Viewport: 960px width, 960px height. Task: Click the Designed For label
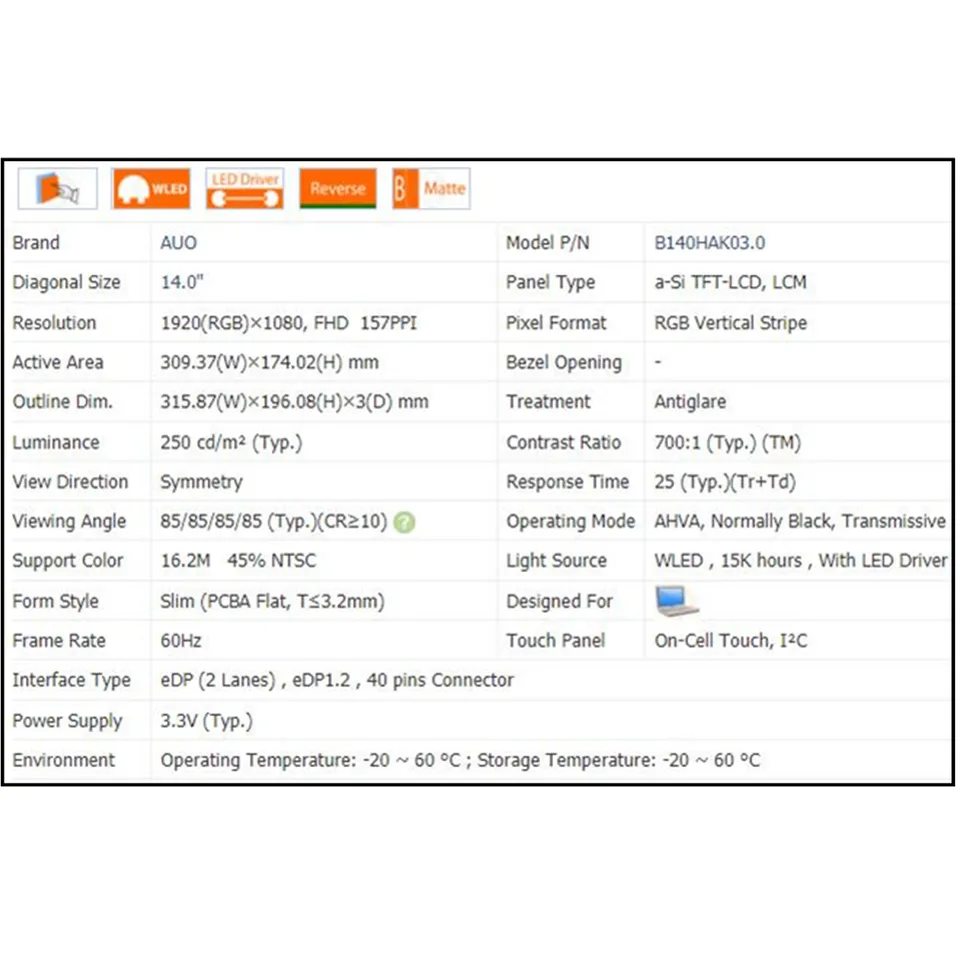pos(560,601)
